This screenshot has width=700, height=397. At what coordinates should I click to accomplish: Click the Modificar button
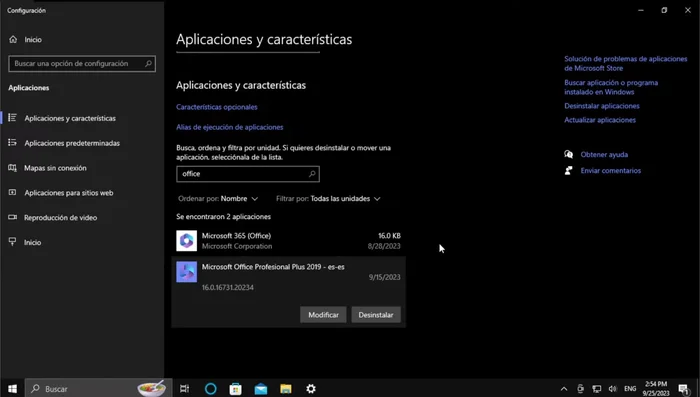click(x=323, y=315)
